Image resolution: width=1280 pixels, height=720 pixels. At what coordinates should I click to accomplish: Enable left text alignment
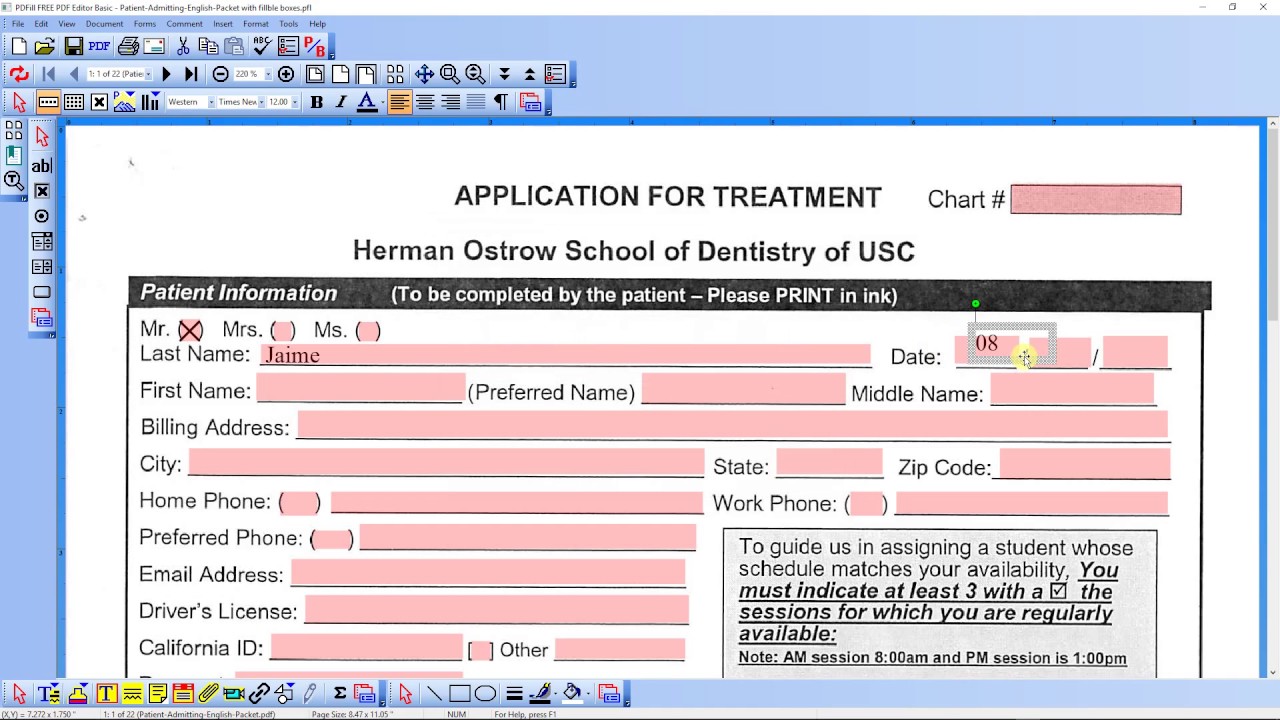[x=399, y=102]
